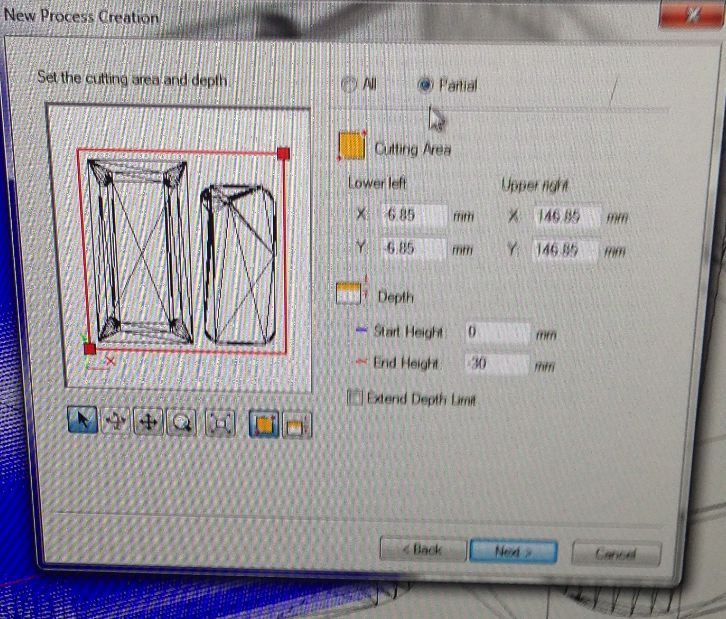The height and width of the screenshot is (619, 726).
Task: Click the left rectangular model in preview
Action: pos(140,251)
